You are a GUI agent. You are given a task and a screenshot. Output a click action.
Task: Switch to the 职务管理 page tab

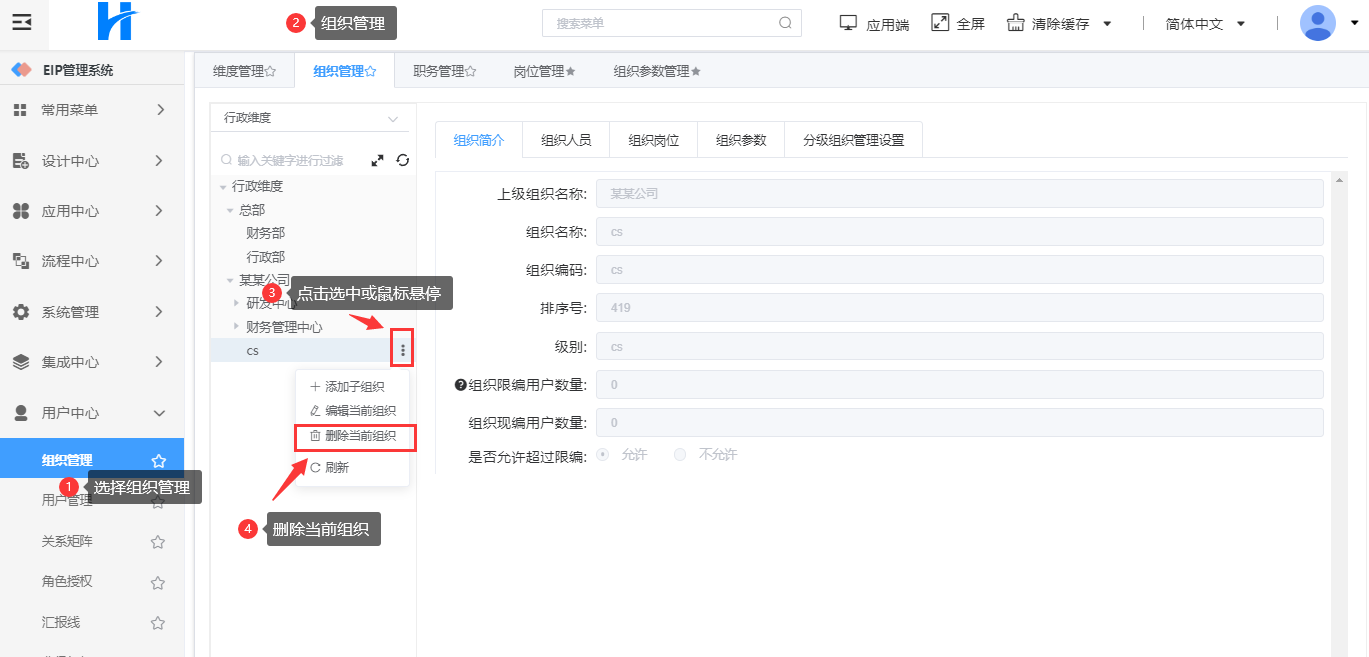point(444,71)
